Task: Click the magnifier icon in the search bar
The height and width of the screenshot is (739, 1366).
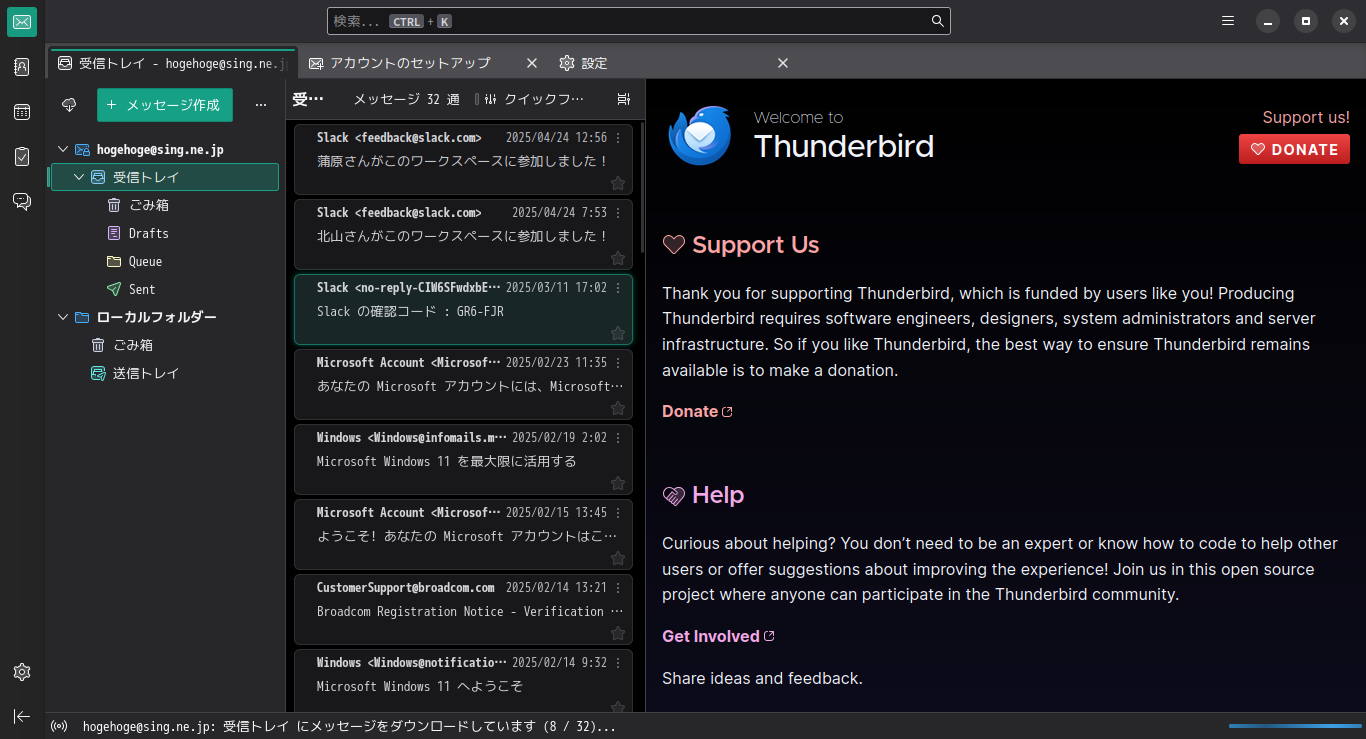Action: tap(937, 21)
